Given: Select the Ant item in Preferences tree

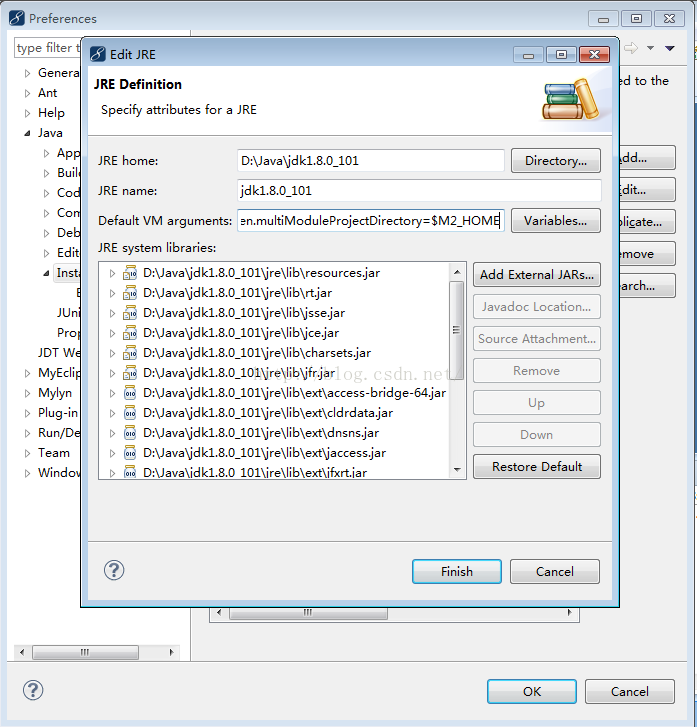Looking at the screenshot, I should 47,93.
